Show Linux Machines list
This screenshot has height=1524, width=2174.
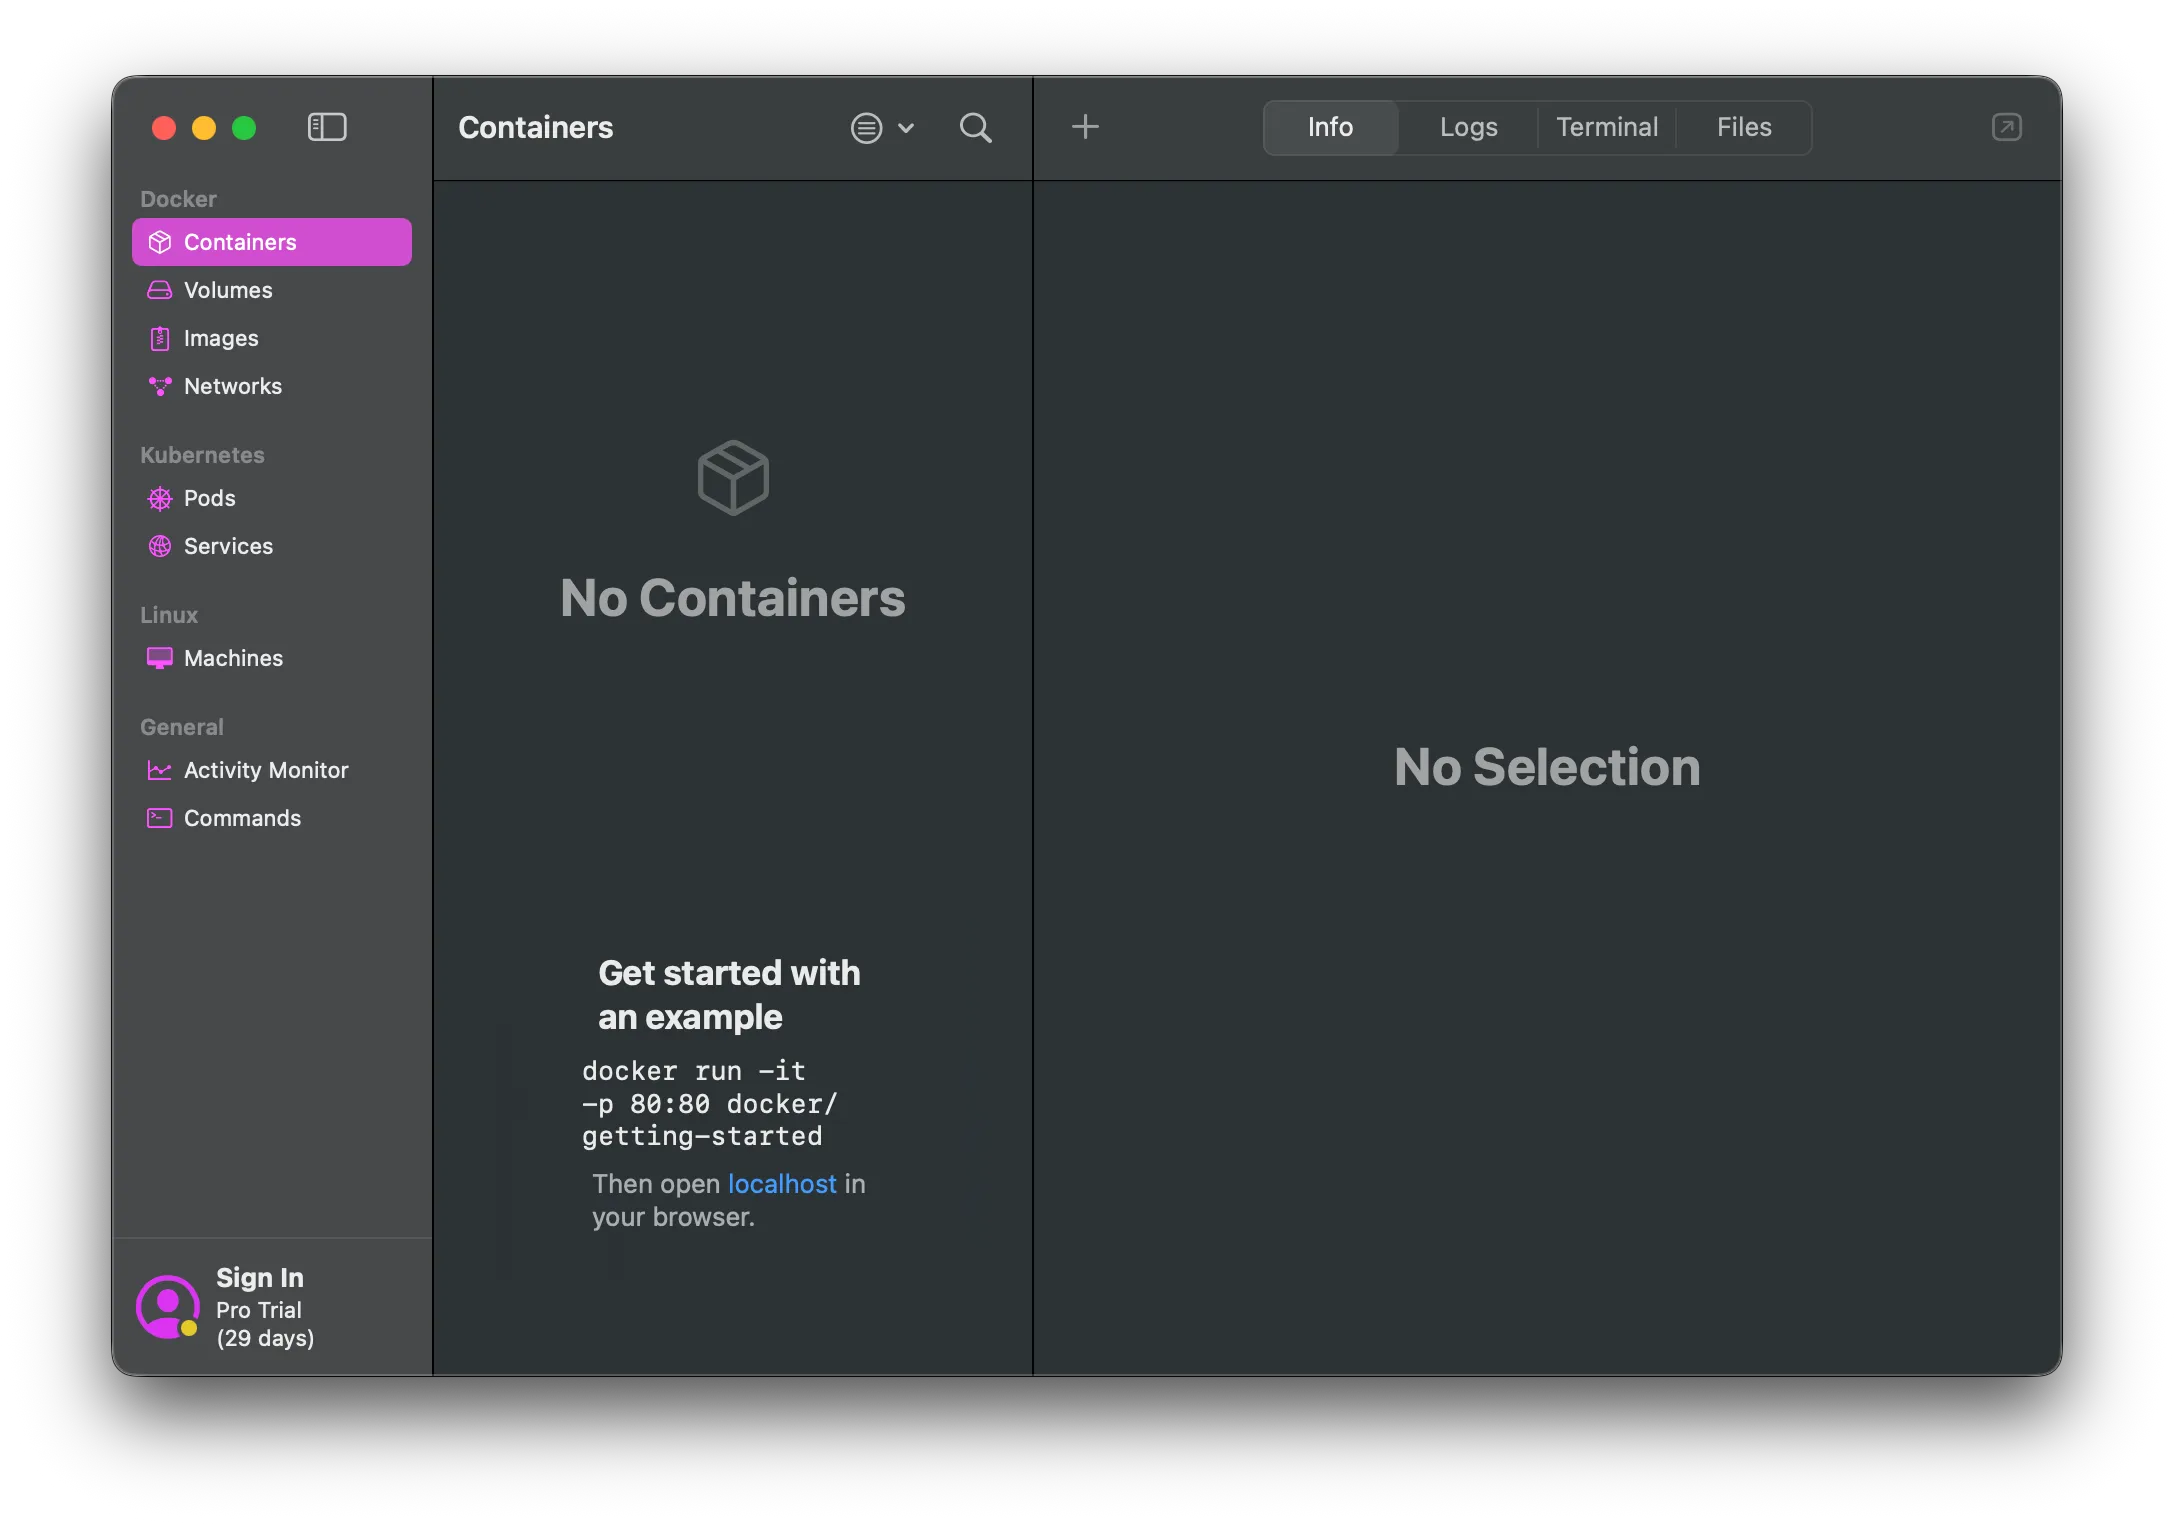(x=233, y=658)
